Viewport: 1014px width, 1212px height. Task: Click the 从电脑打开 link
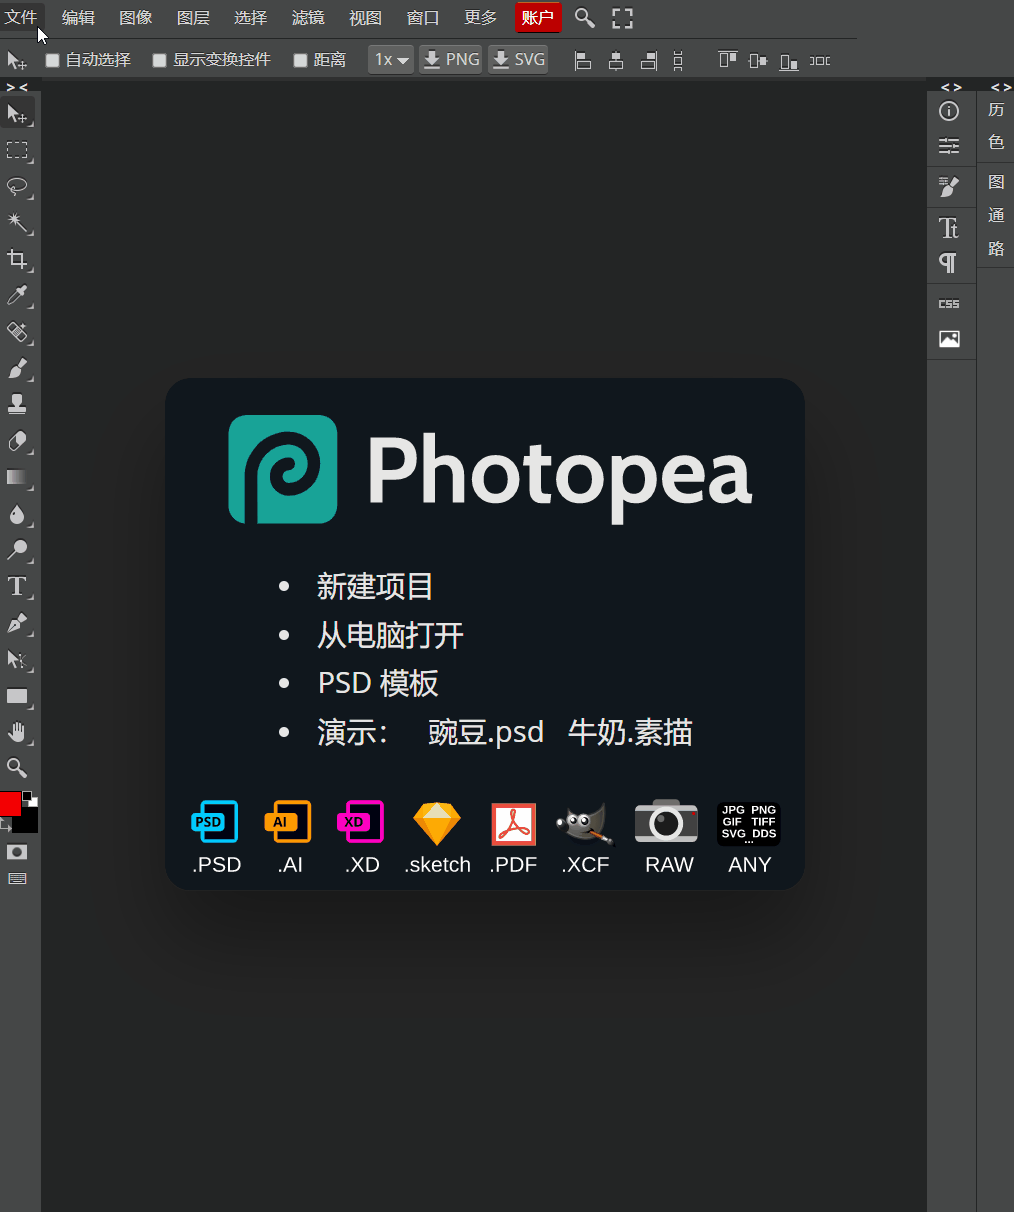(x=390, y=635)
